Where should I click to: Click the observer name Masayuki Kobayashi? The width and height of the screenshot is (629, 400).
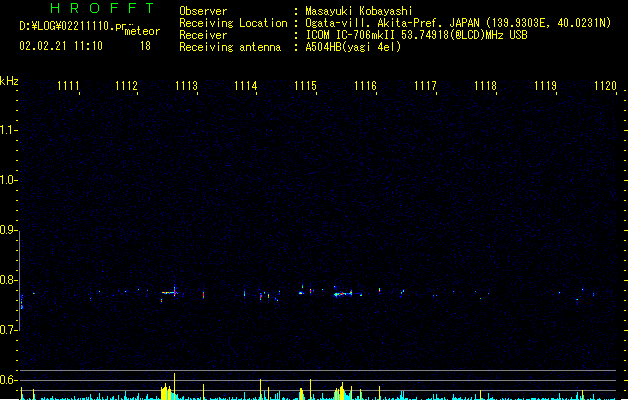(x=359, y=11)
